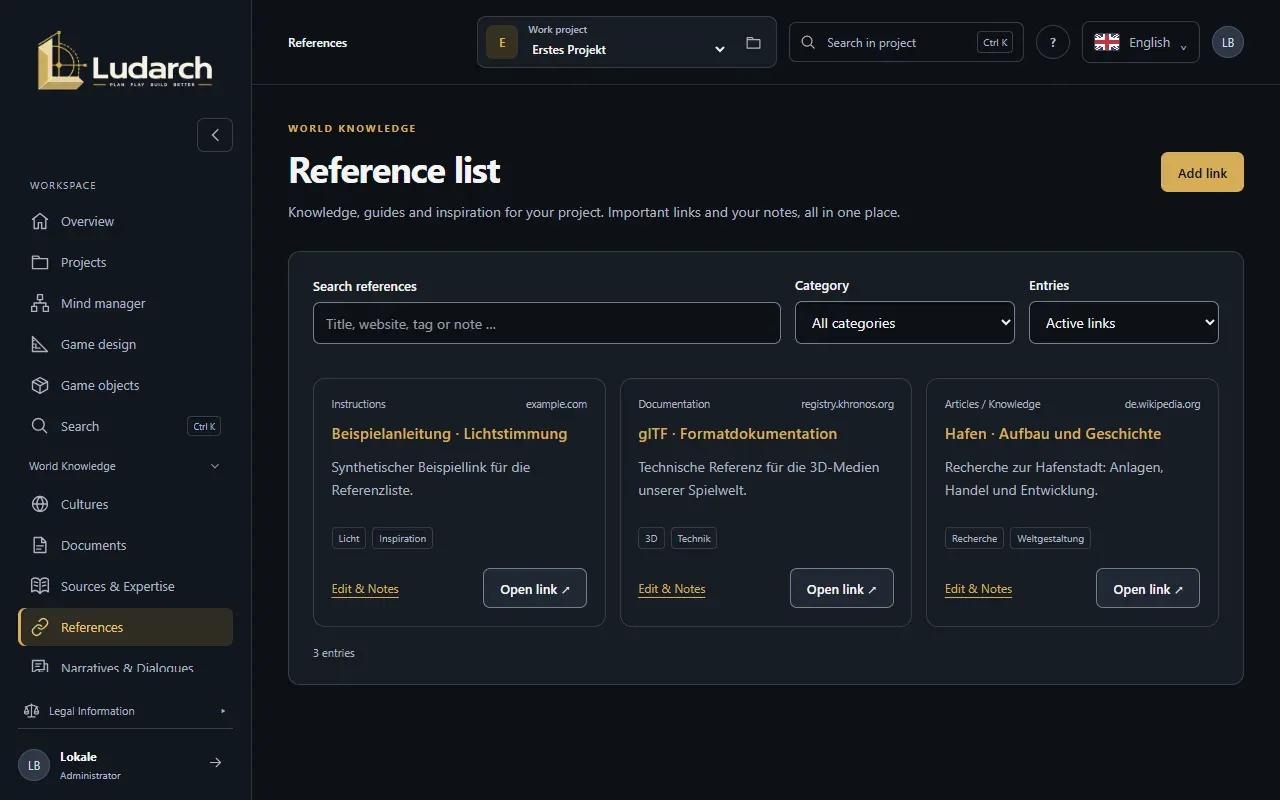Collapse the World Knowledge sidebar section
Screen dimensions: 1280x800
[x=125, y=466]
